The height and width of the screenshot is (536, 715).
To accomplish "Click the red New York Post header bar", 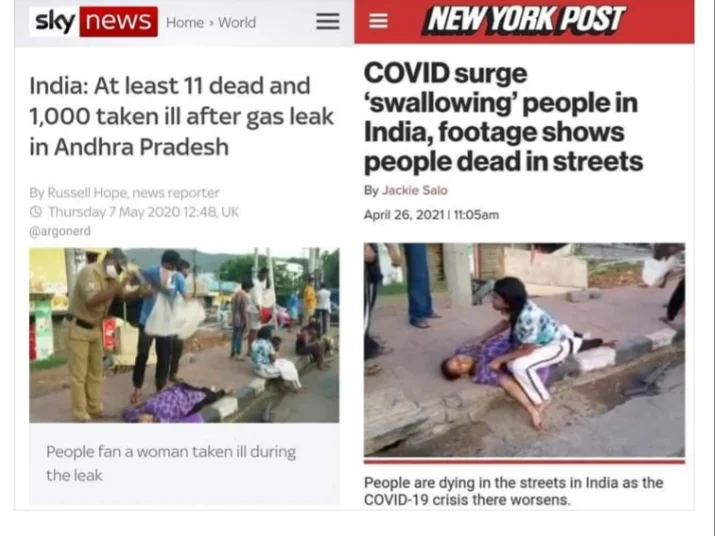I will (x=524, y=21).
